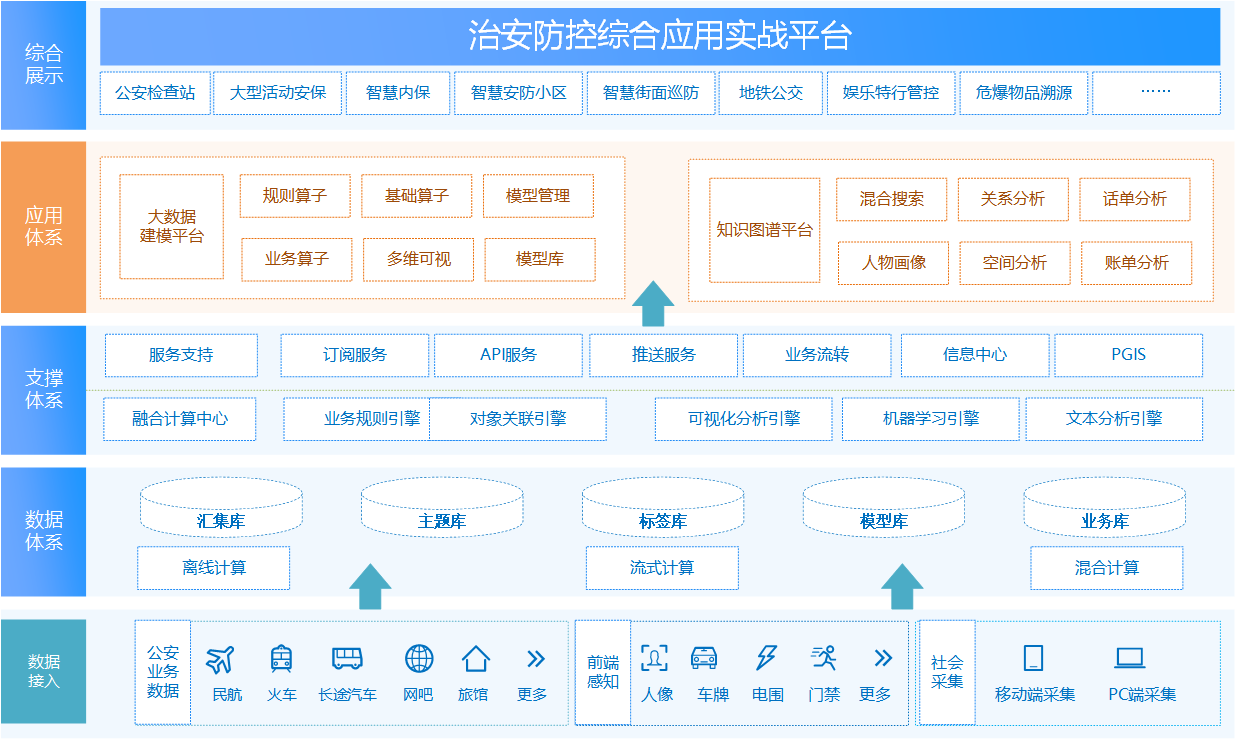Click the 移动端采集 phone icon
Image resolution: width=1236 pixels, height=739 pixels.
[x=1033, y=658]
